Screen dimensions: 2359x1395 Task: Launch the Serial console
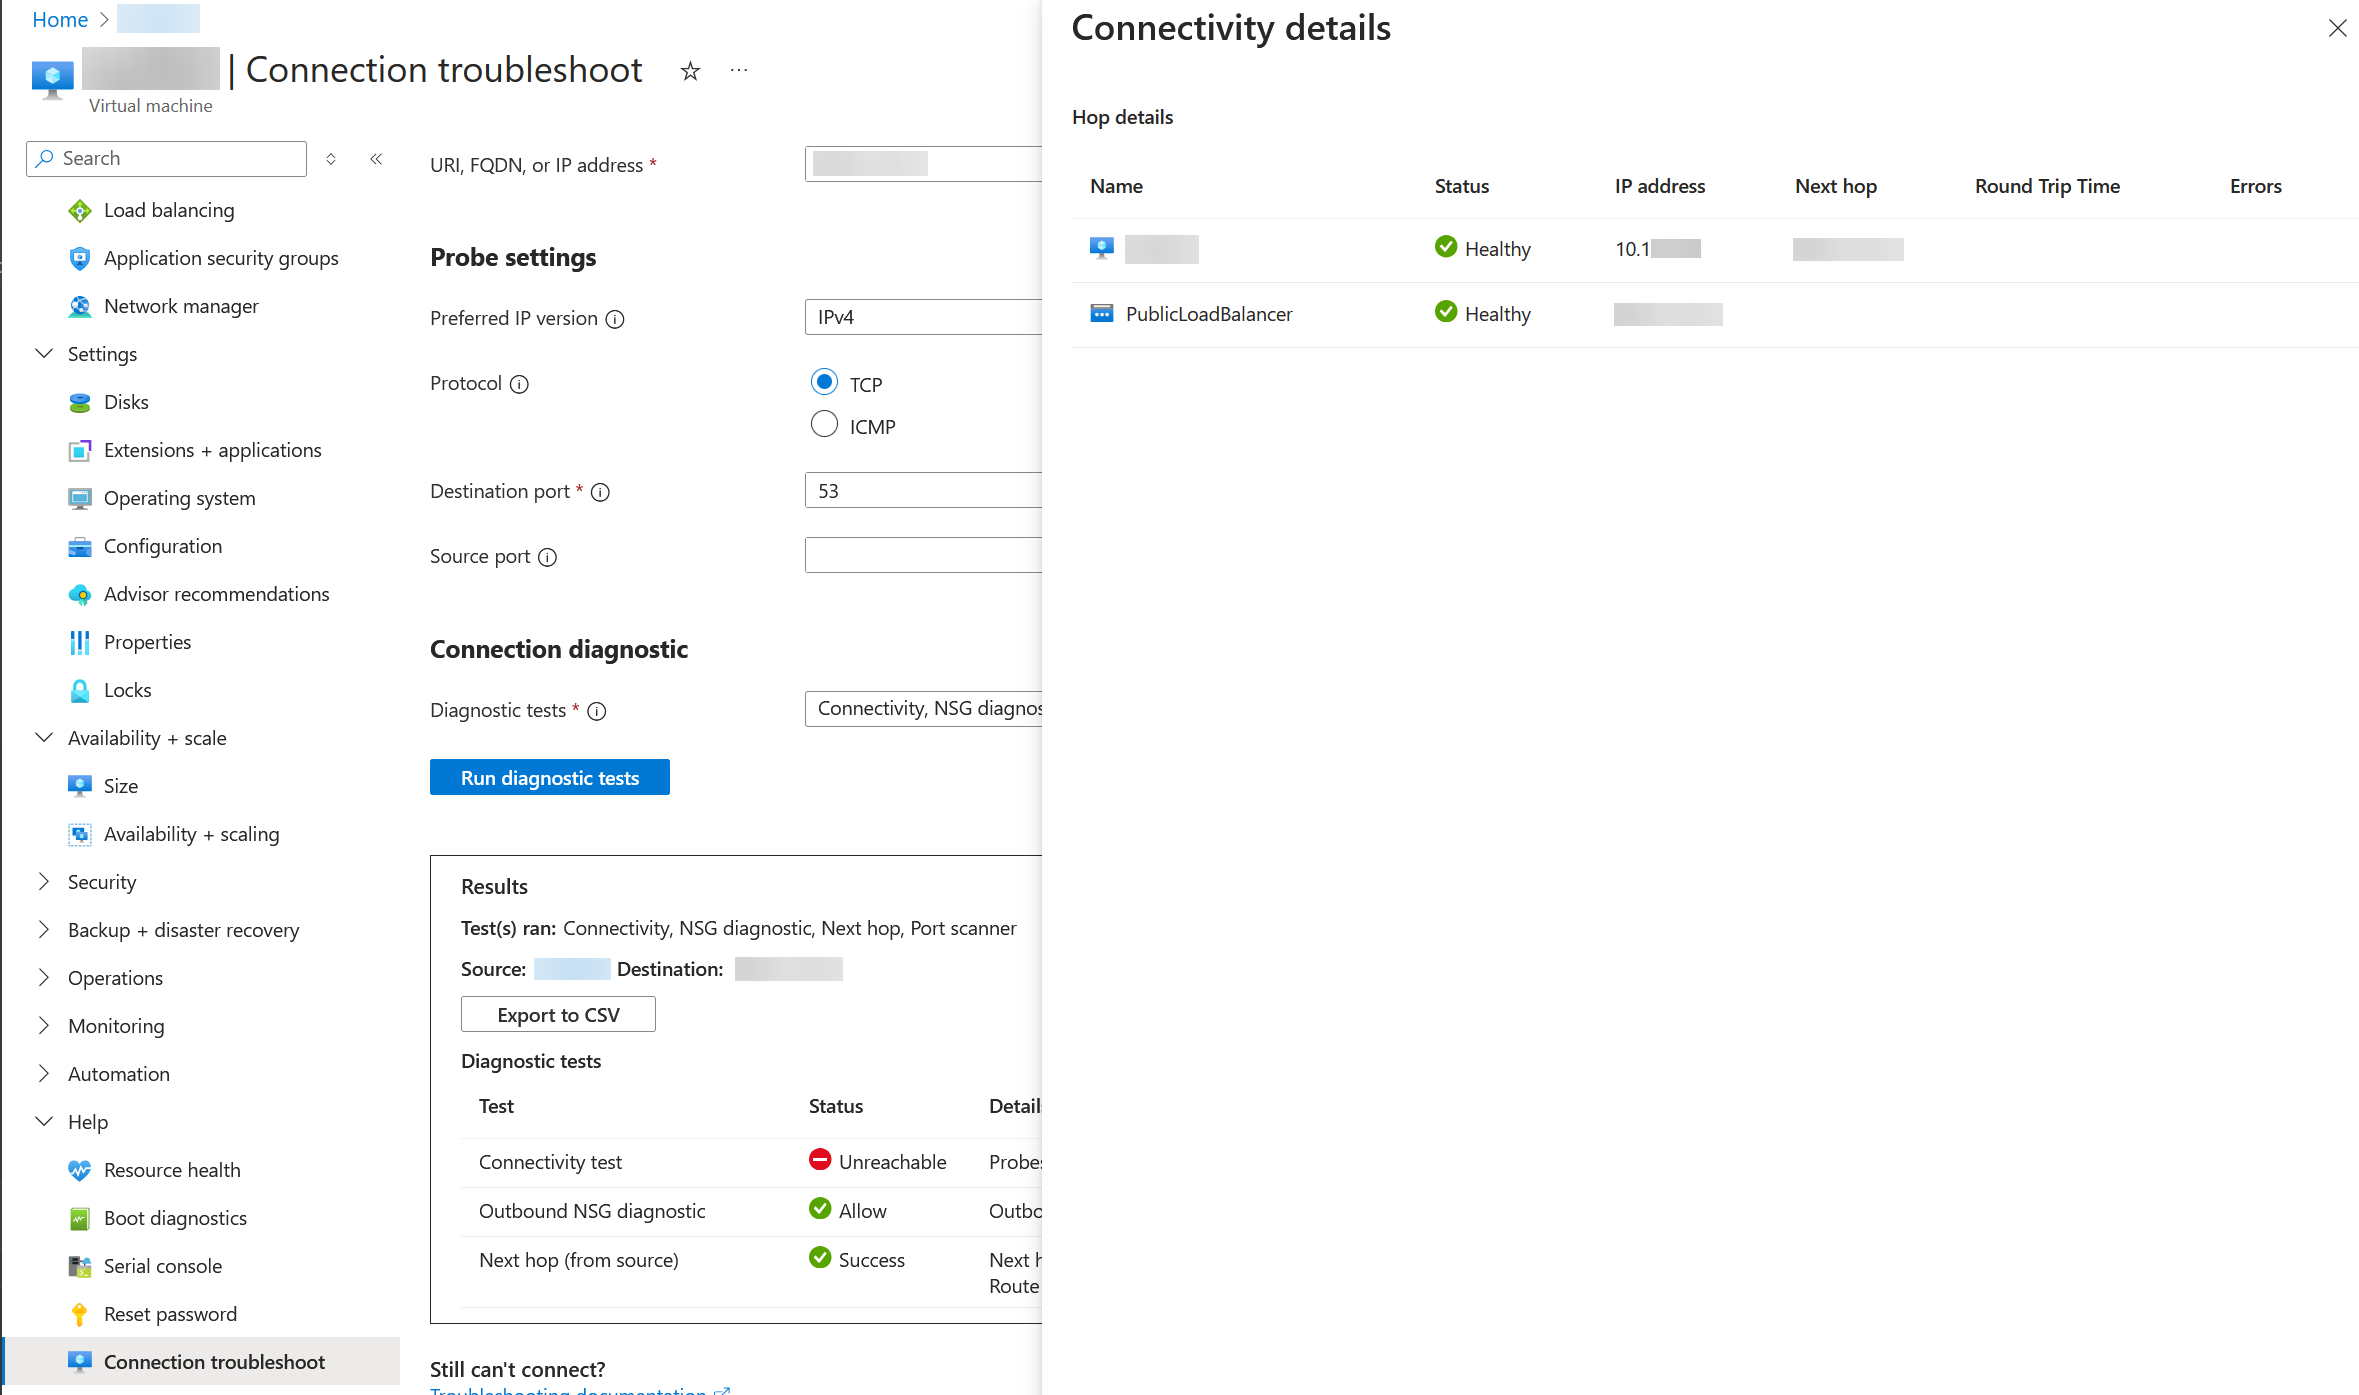tap(163, 1266)
